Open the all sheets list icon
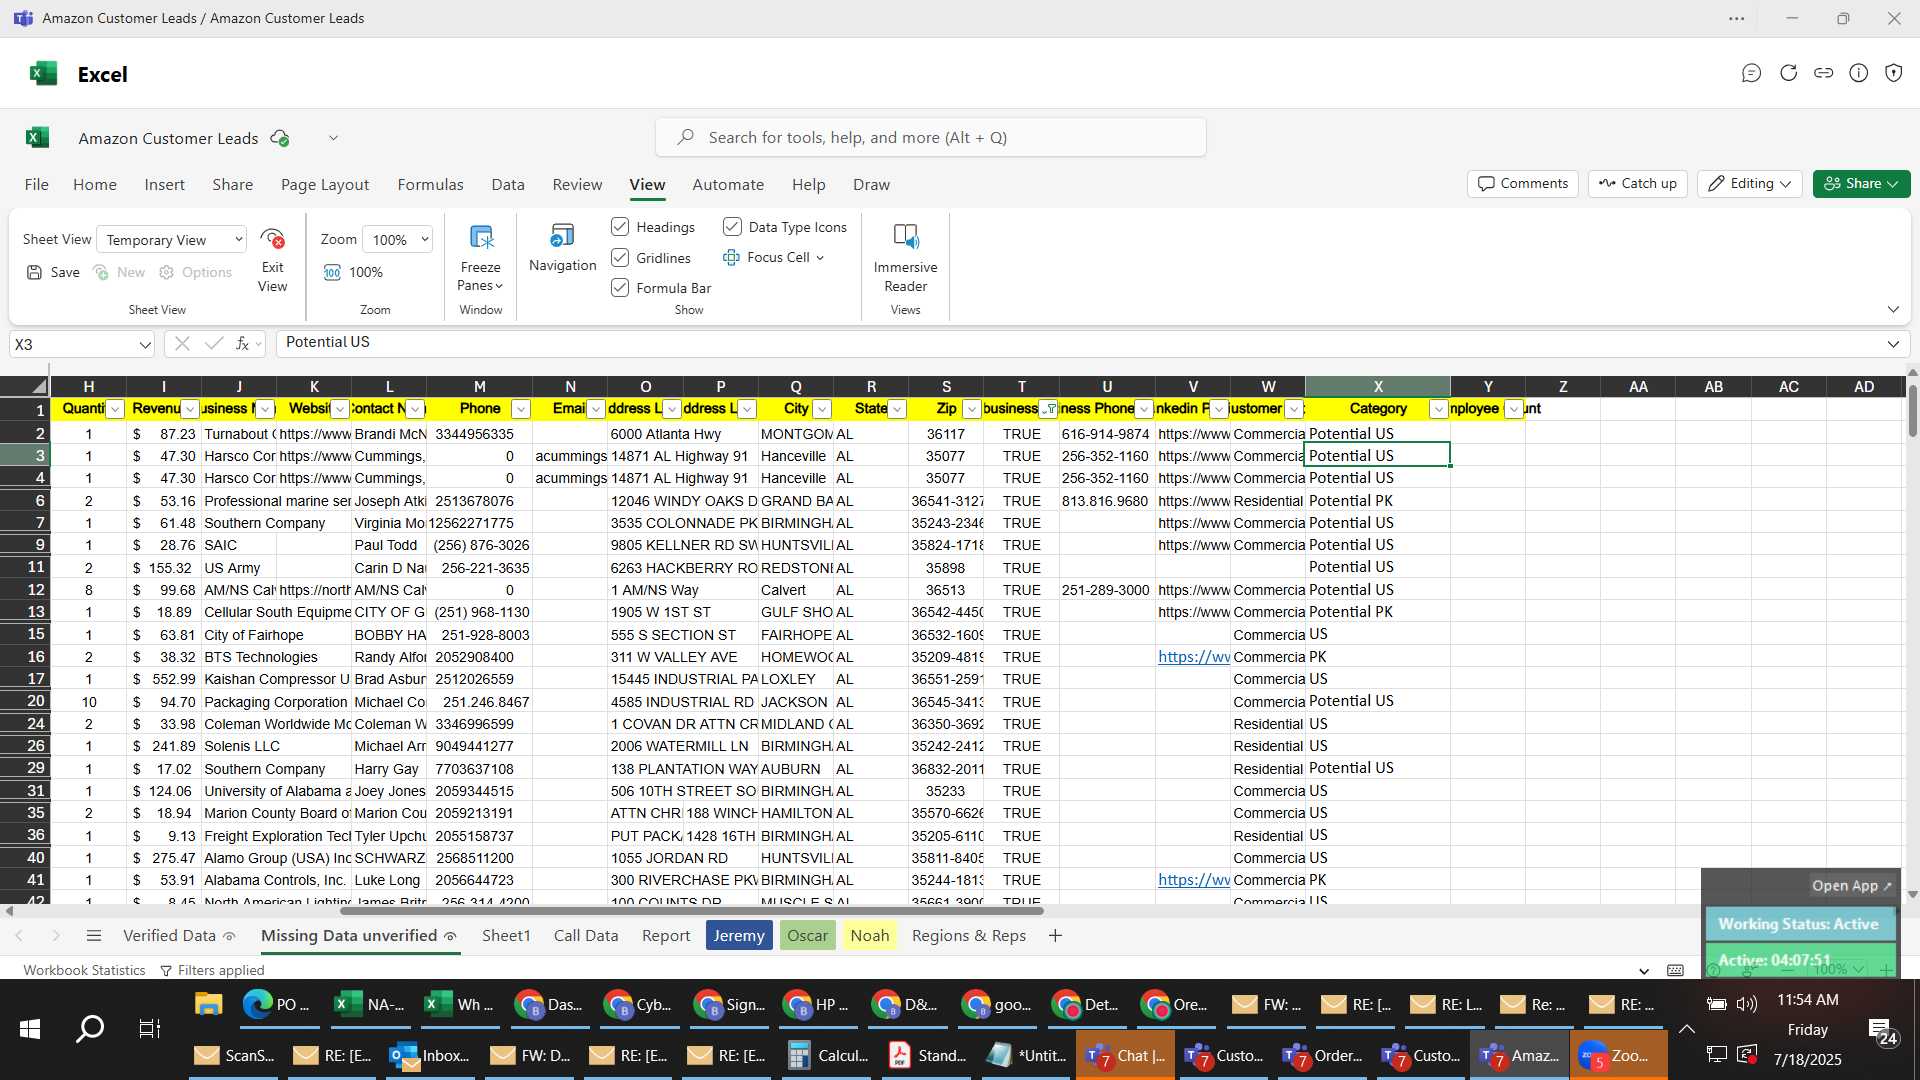 pyautogui.click(x=94, y=936)
